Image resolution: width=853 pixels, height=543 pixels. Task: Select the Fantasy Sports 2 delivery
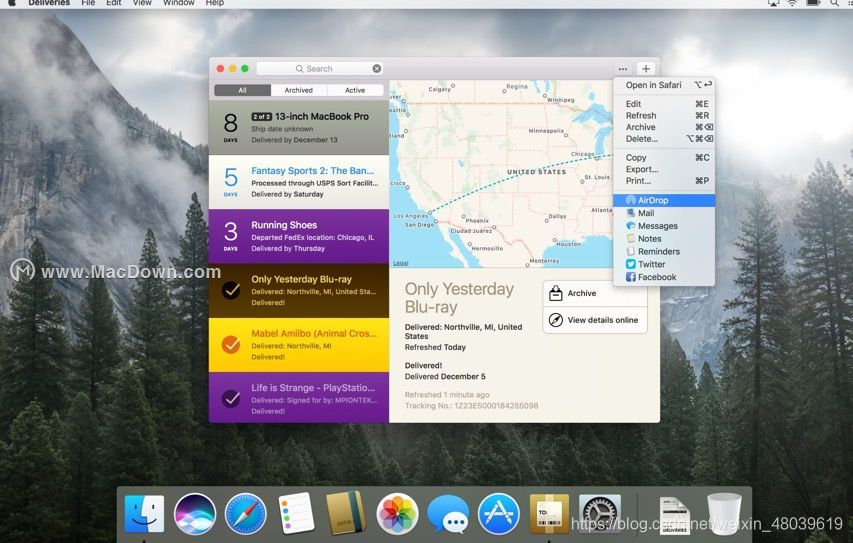click(x=299, y=182)
